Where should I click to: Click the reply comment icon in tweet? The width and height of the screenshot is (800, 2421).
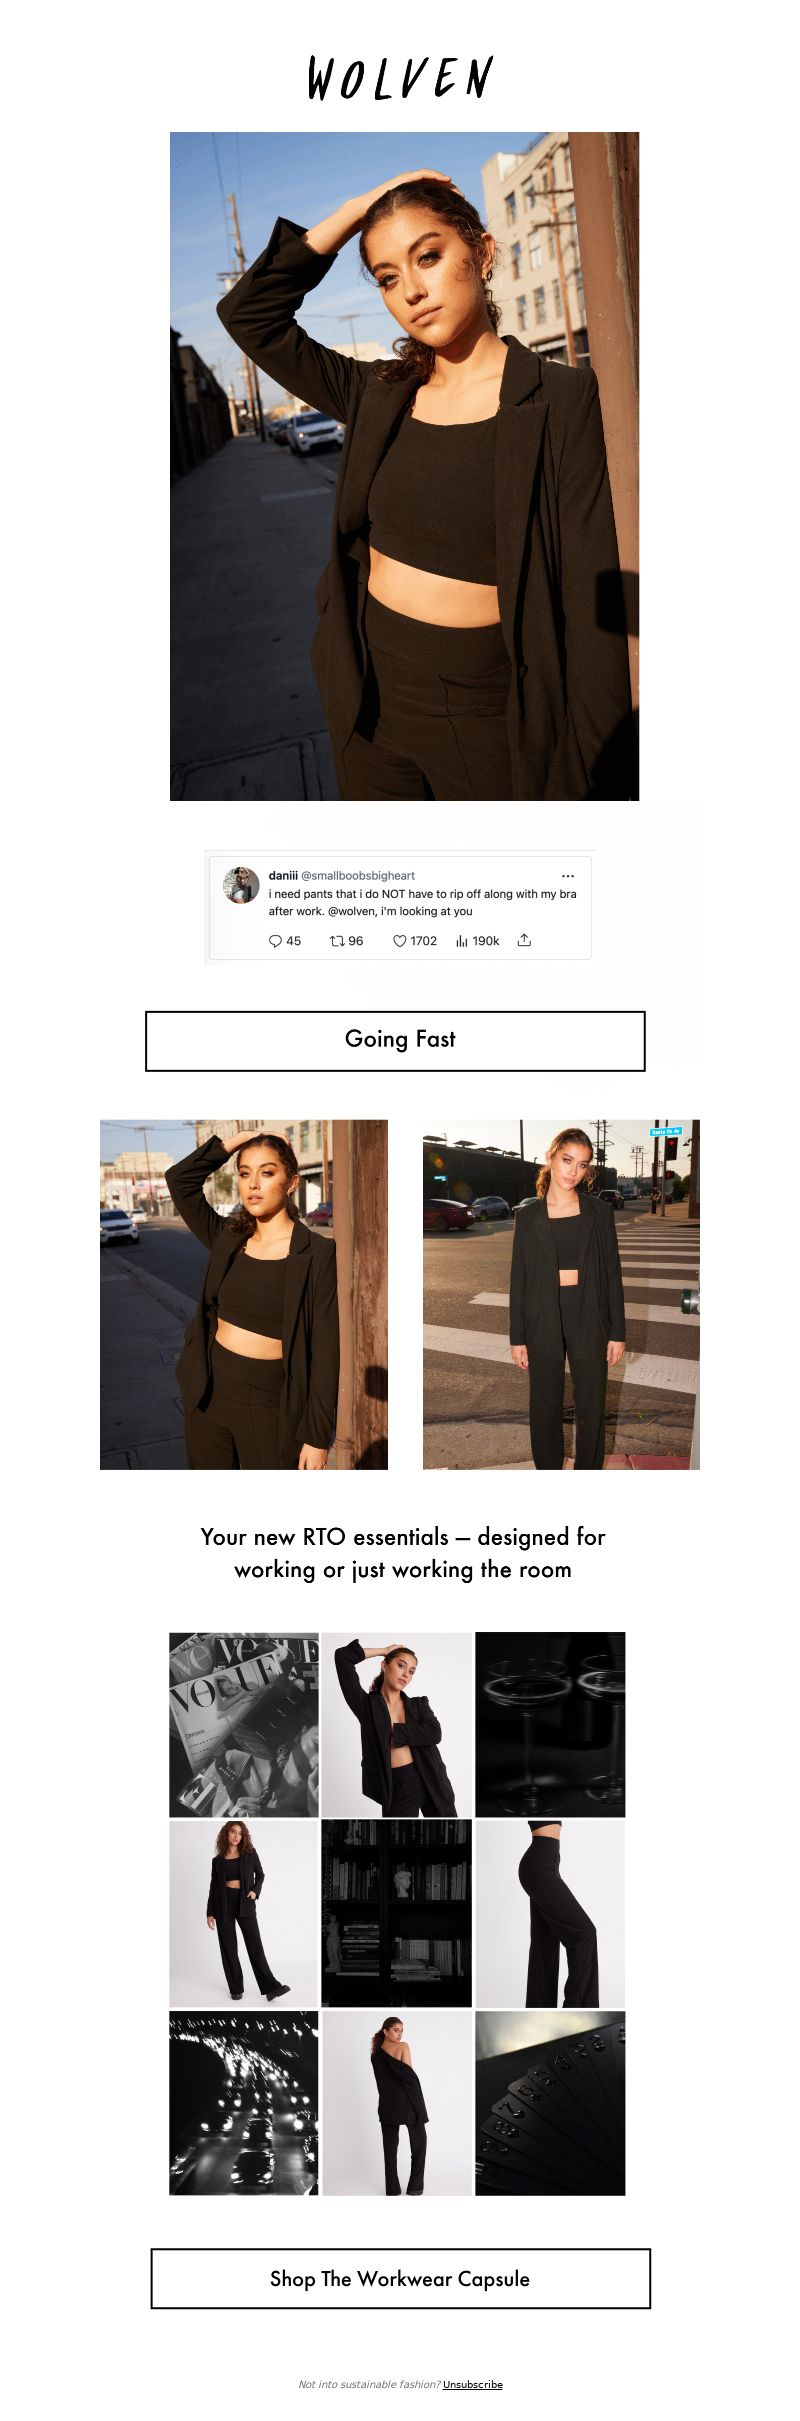point(275,941)
